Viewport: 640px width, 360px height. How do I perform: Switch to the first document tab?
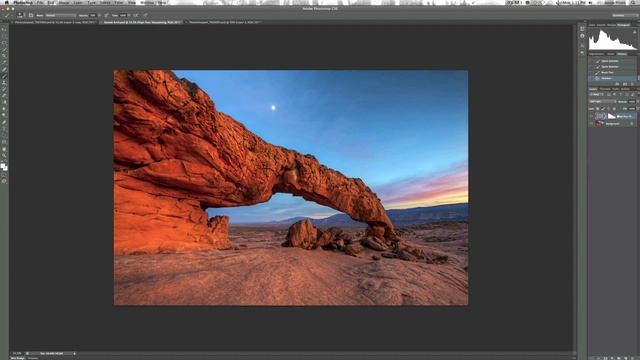point(55,22)
